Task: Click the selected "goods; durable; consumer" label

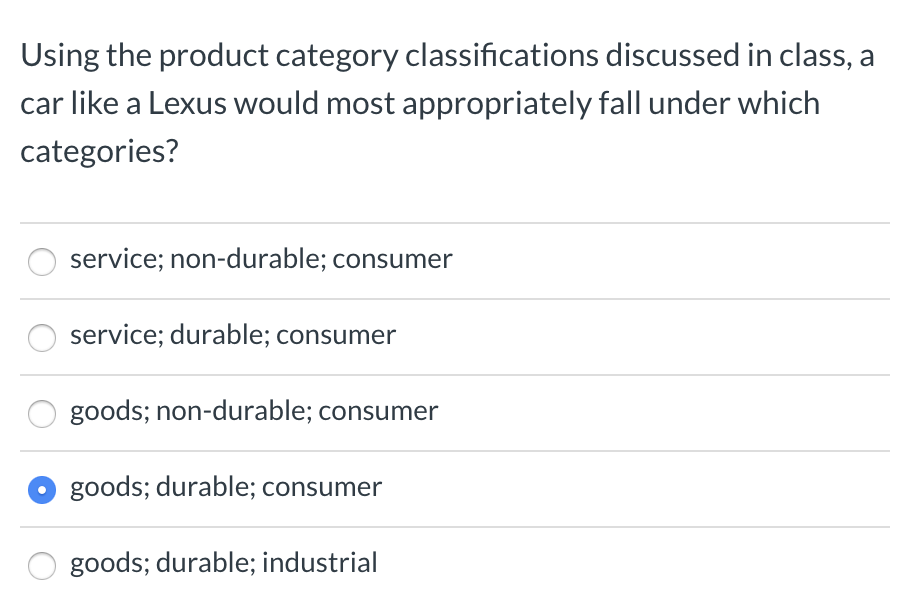Action: tap(225, 487)
